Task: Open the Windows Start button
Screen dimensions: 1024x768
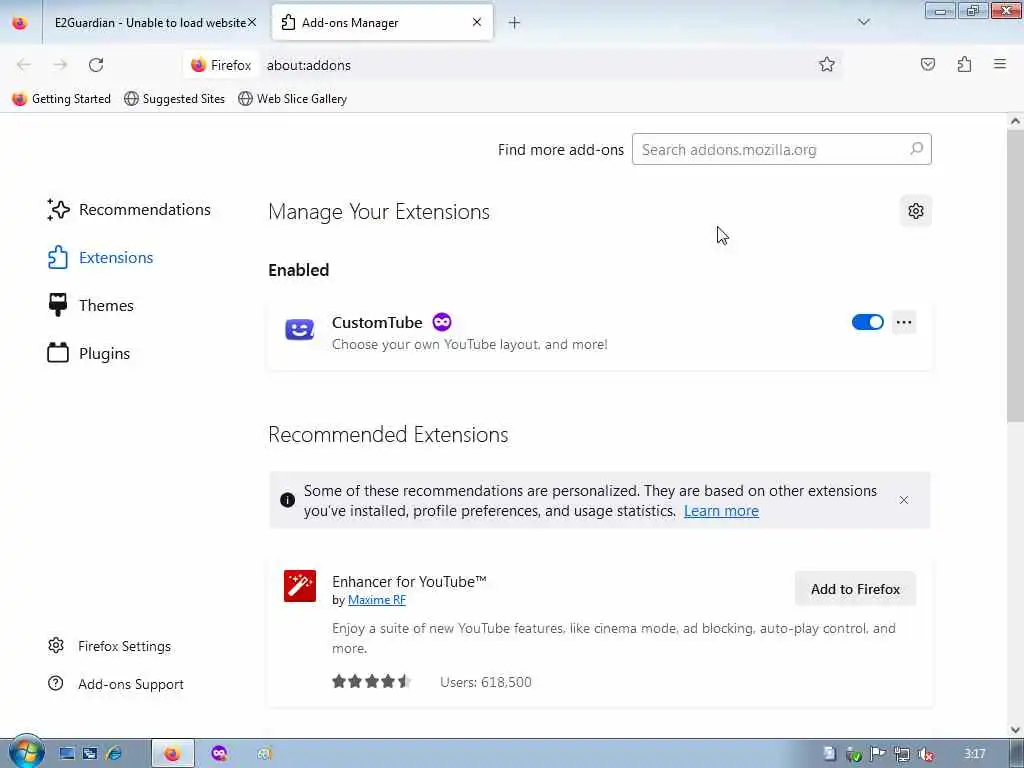Action: (x=26, y=752)
